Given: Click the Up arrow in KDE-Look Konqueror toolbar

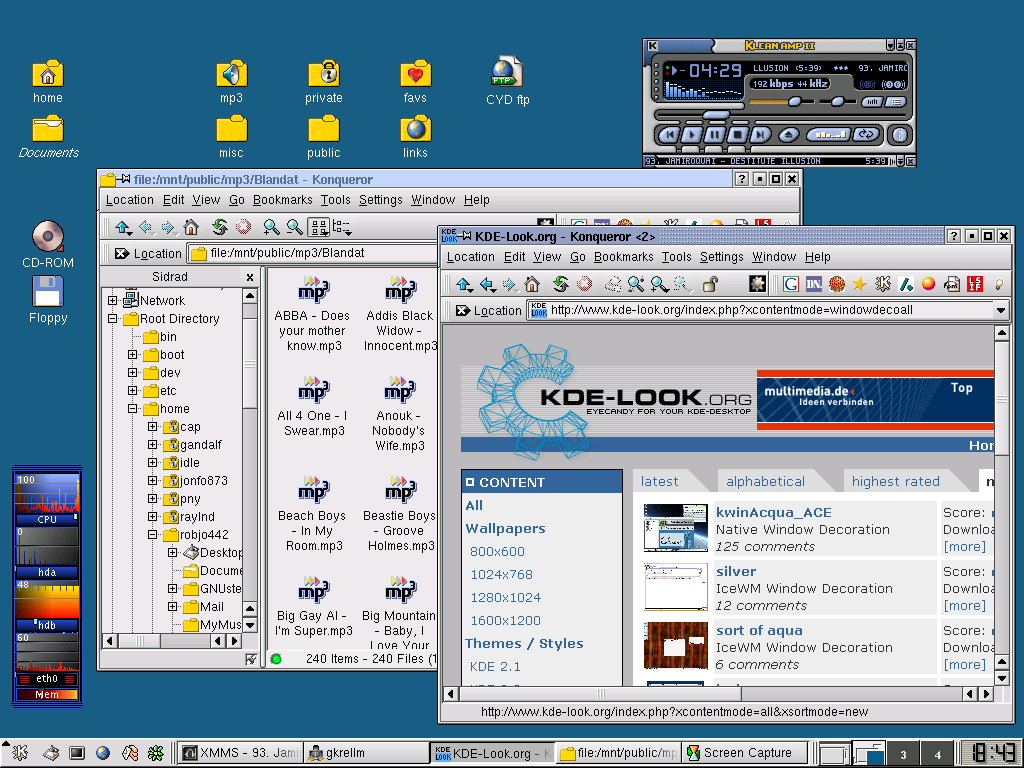Looking at the screenshot, I should 464,284.
